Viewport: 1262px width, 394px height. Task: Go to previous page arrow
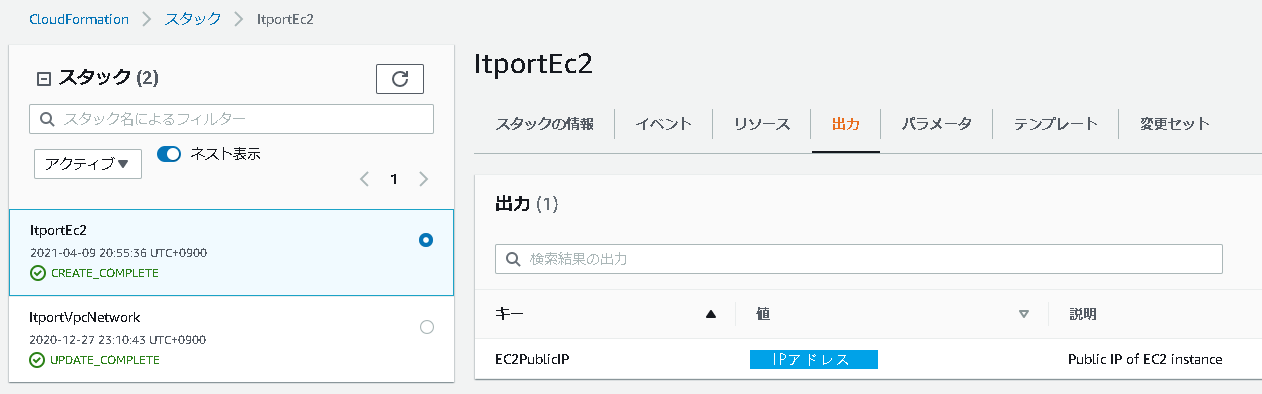[x=364, y=179]
